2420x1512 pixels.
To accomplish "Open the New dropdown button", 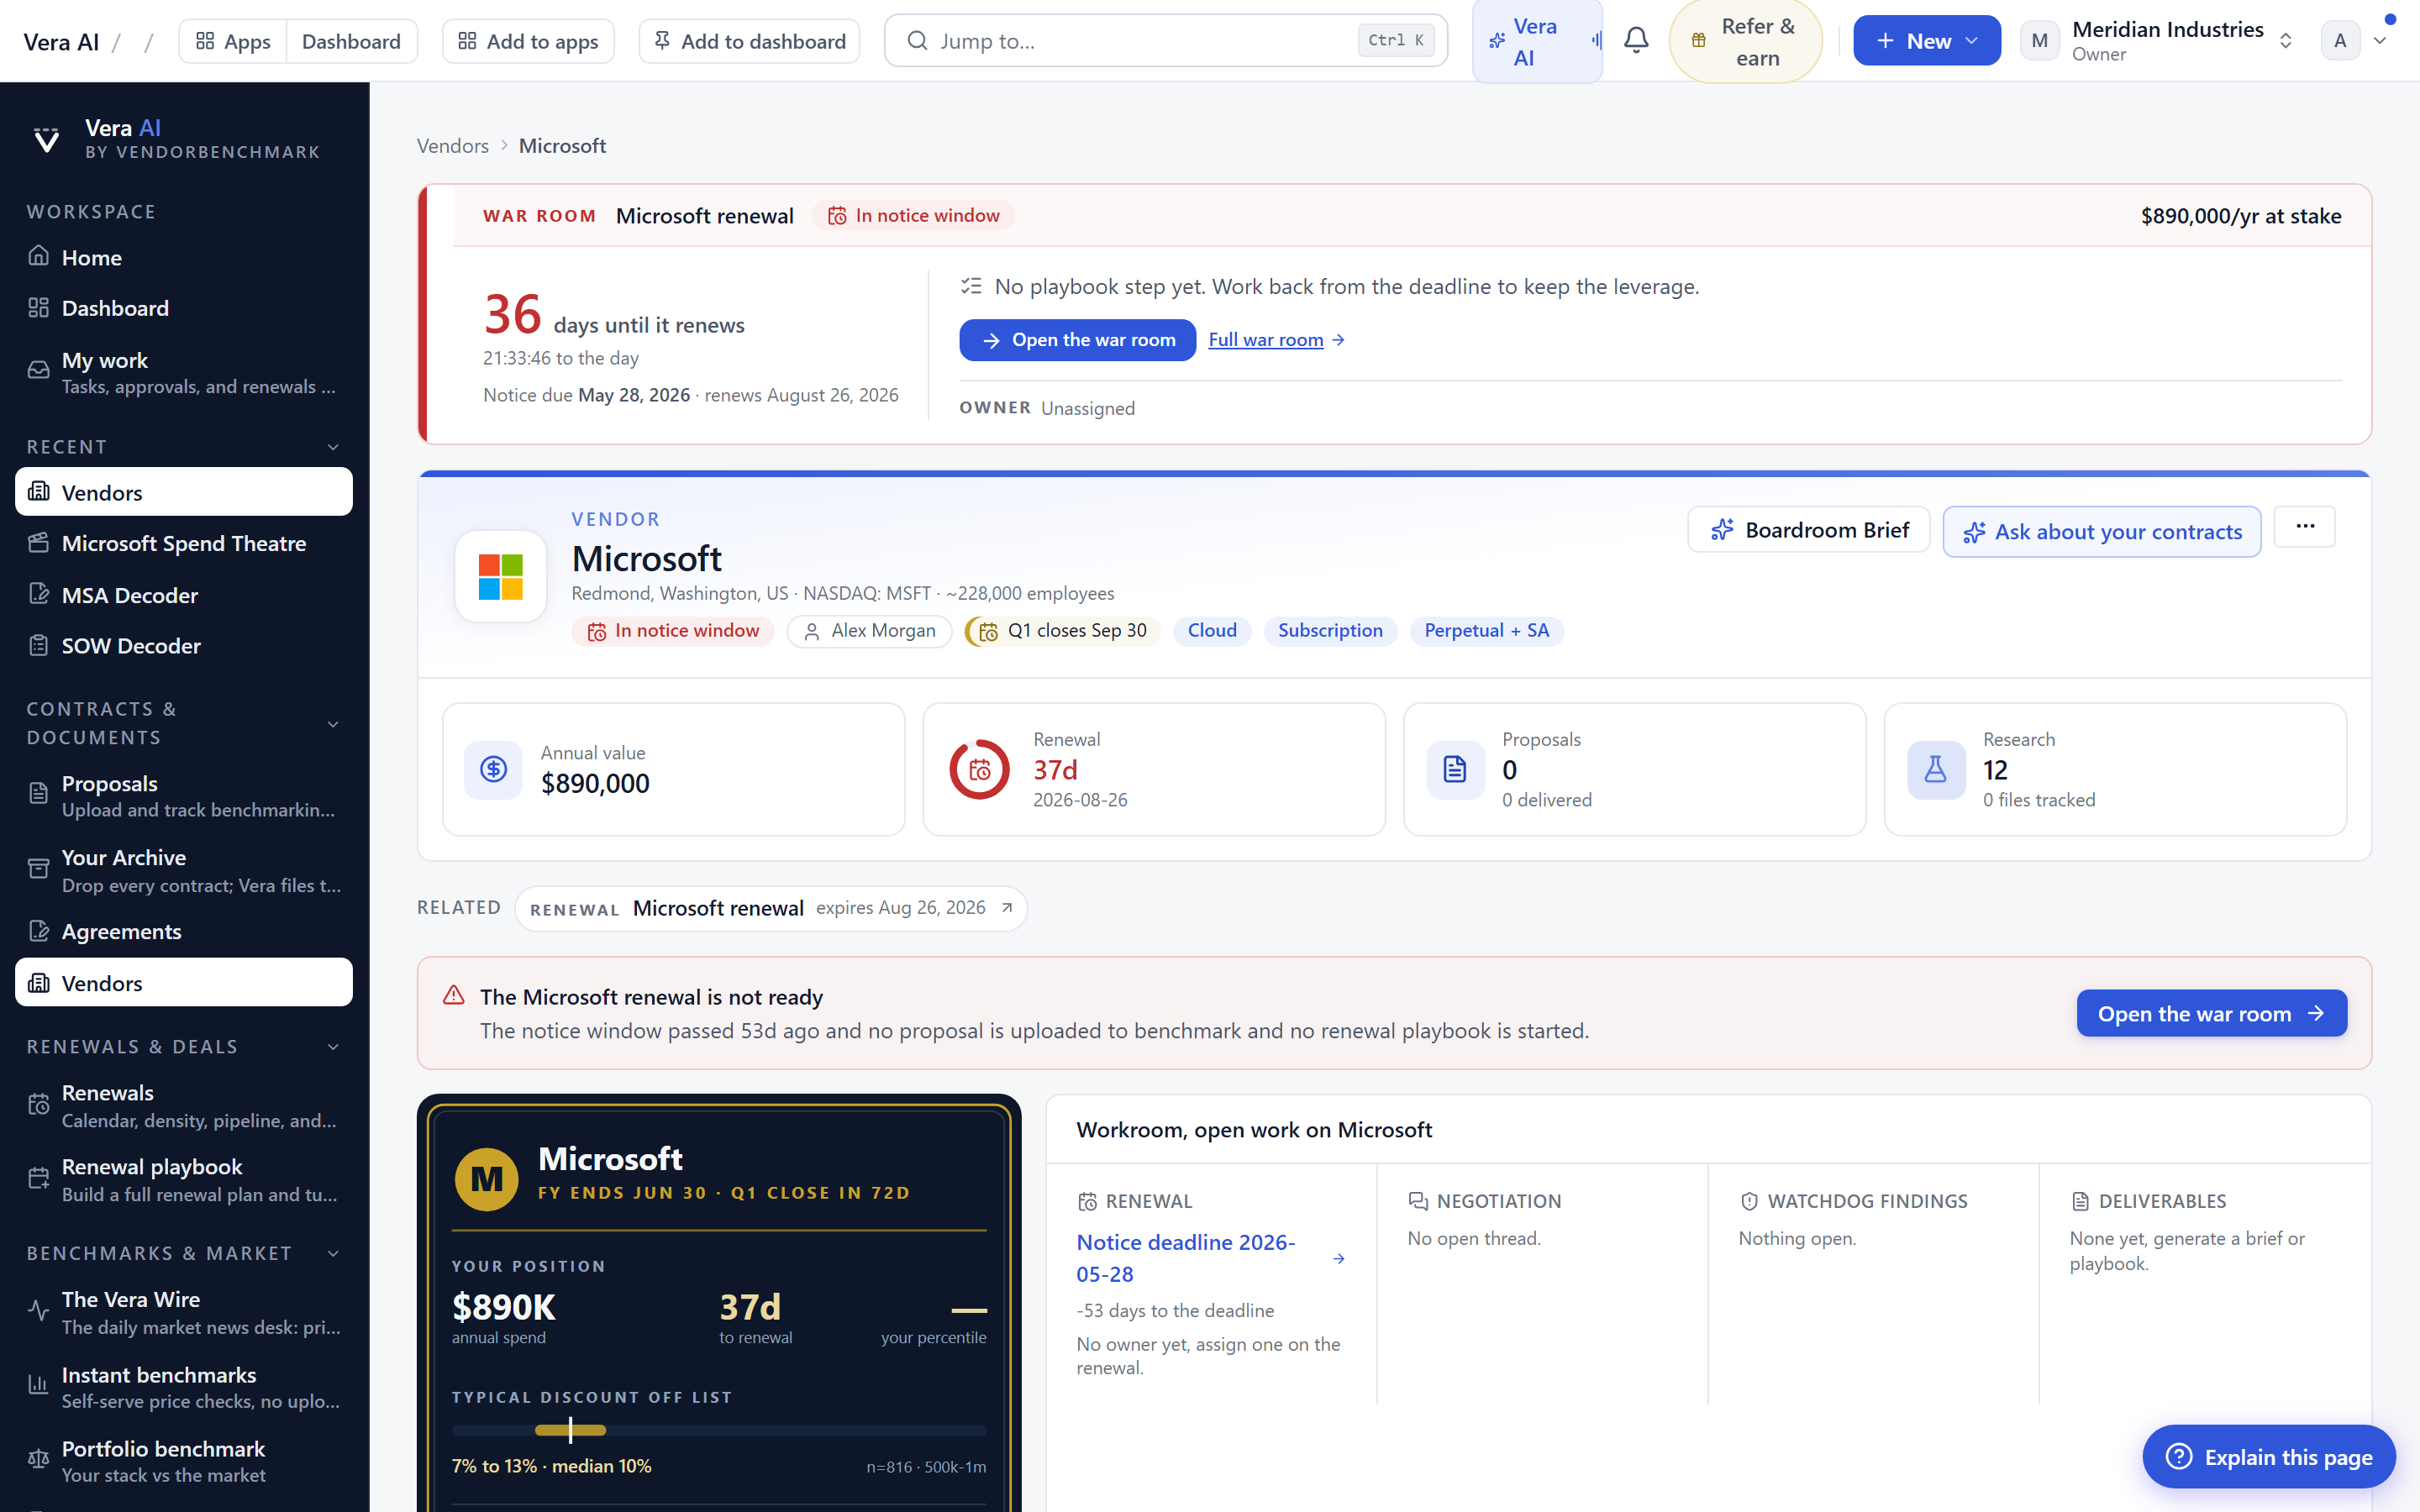I will 1927,41.
